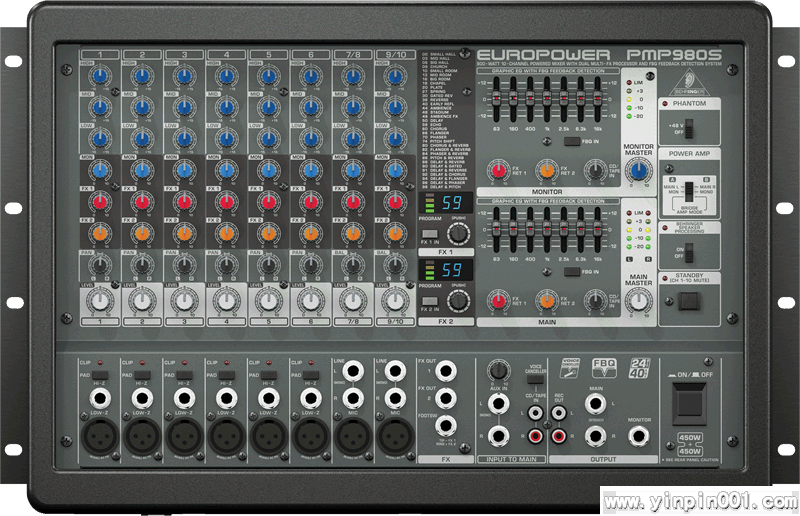The height and width of the screenshot is (516, 800).
Task: Click the channel 3 red FX 1 knob
Action: [x=184, y=203]
